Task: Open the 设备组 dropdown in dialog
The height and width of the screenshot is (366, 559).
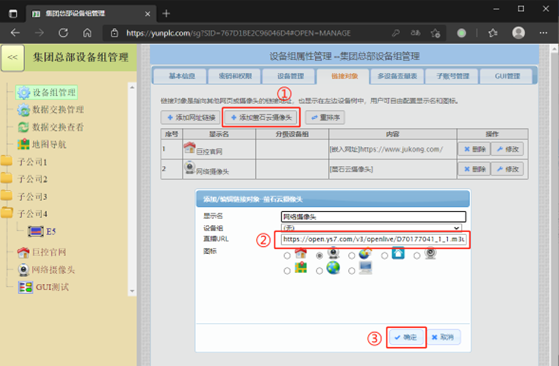Action: pyautogui.click(x=371, y=228)
